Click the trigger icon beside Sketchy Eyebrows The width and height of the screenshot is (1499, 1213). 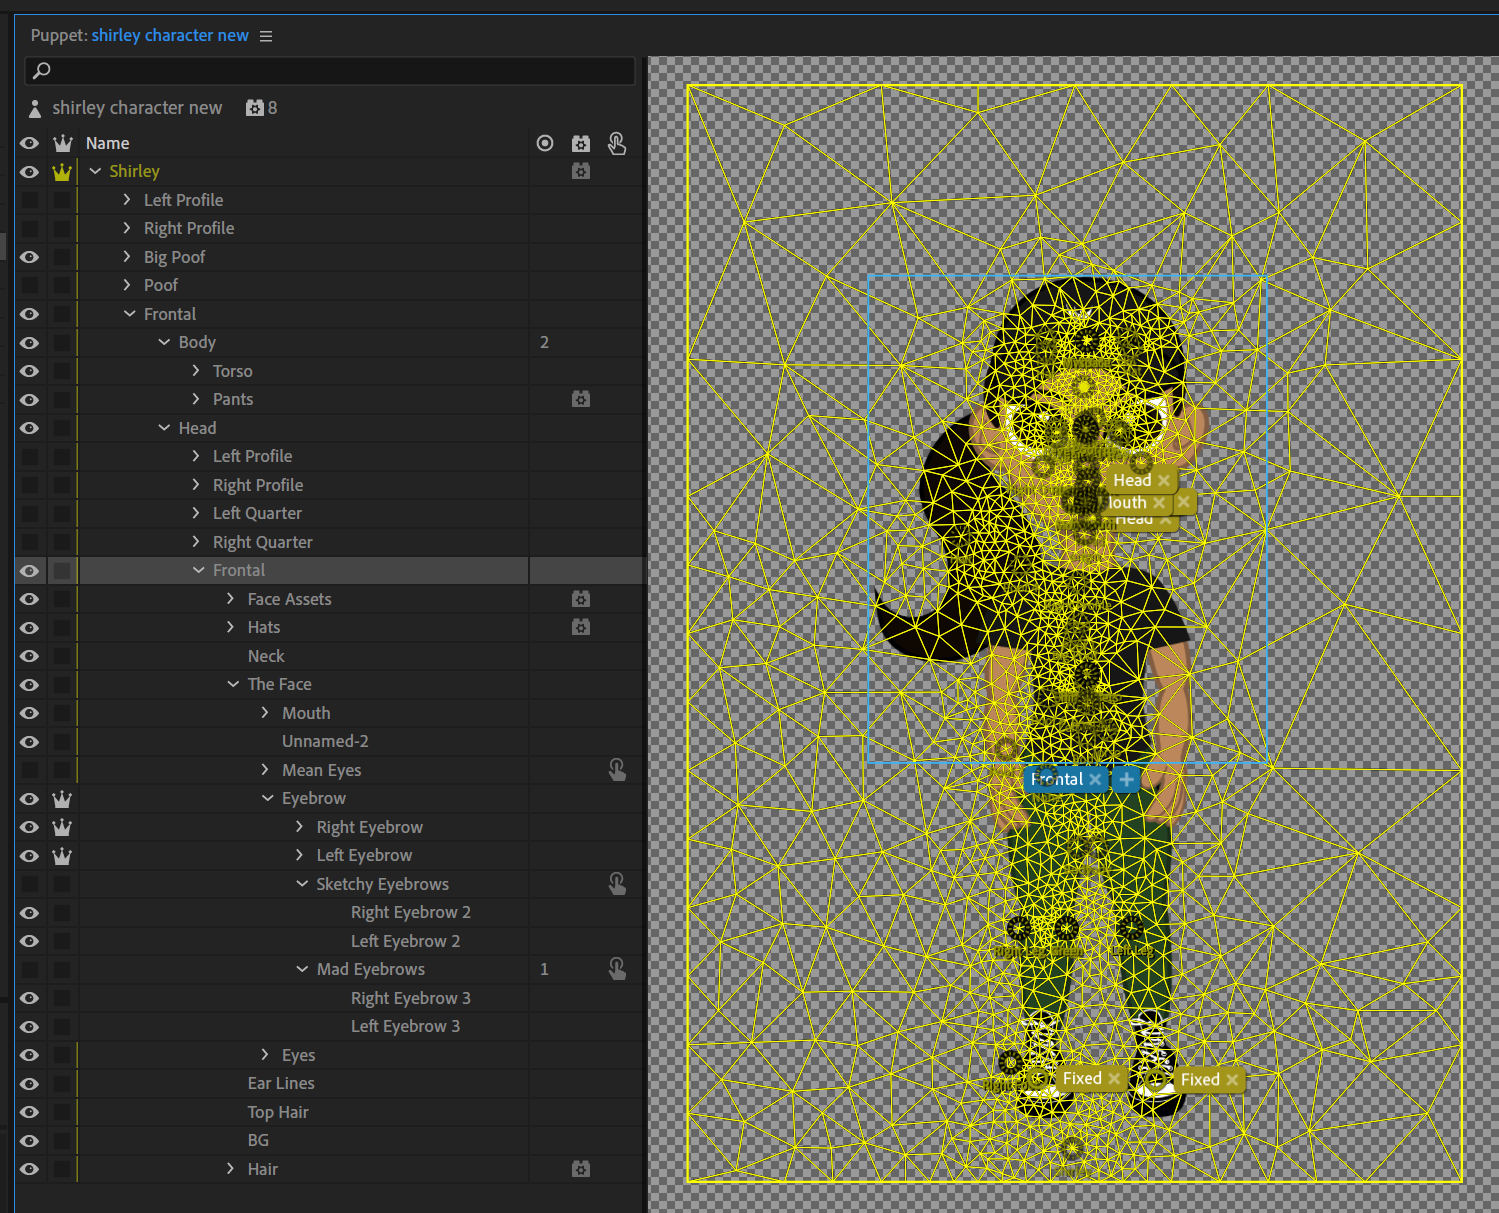(x=617, y=883)
